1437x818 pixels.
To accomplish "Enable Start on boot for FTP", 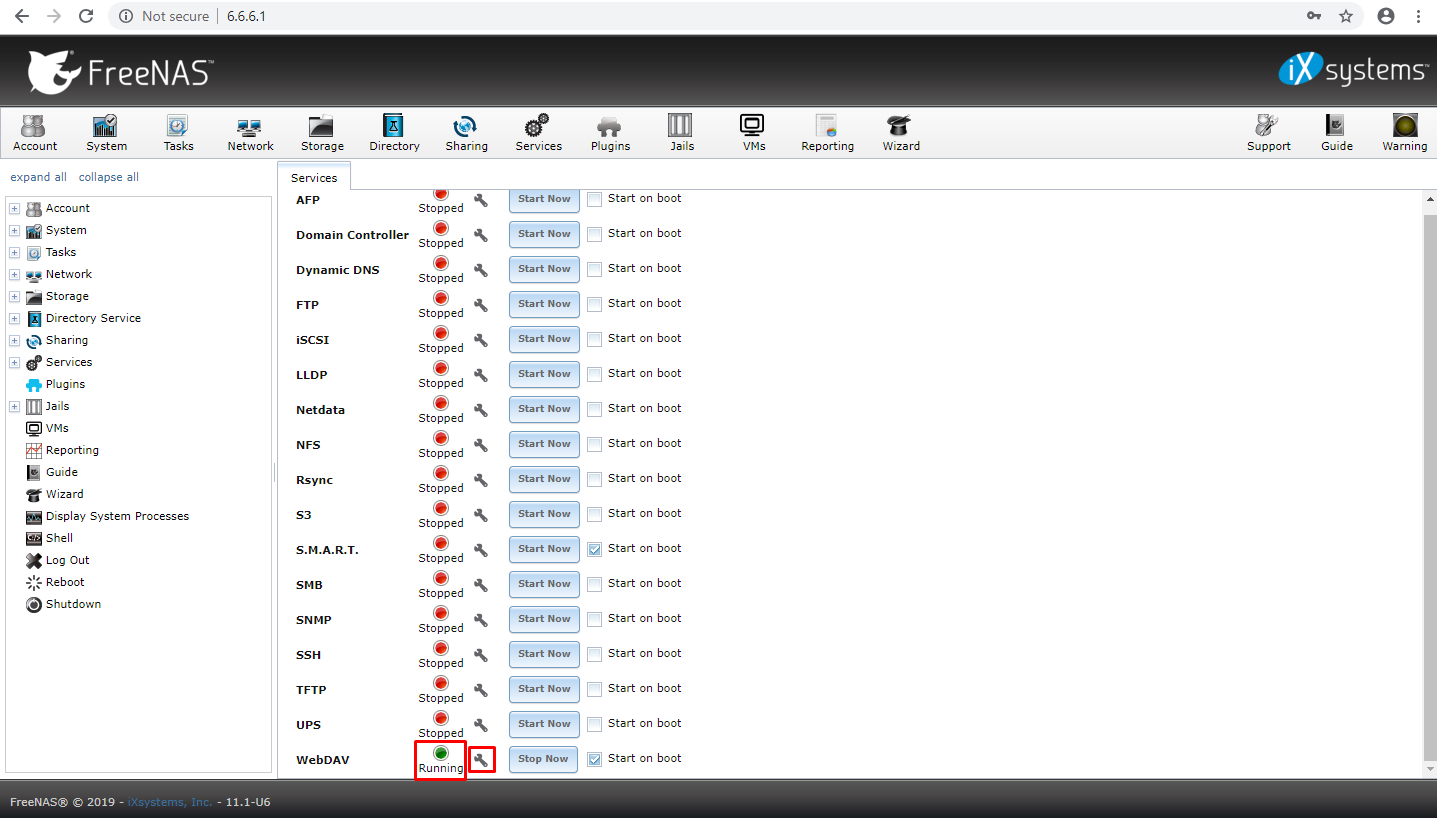I will [594, 303].
